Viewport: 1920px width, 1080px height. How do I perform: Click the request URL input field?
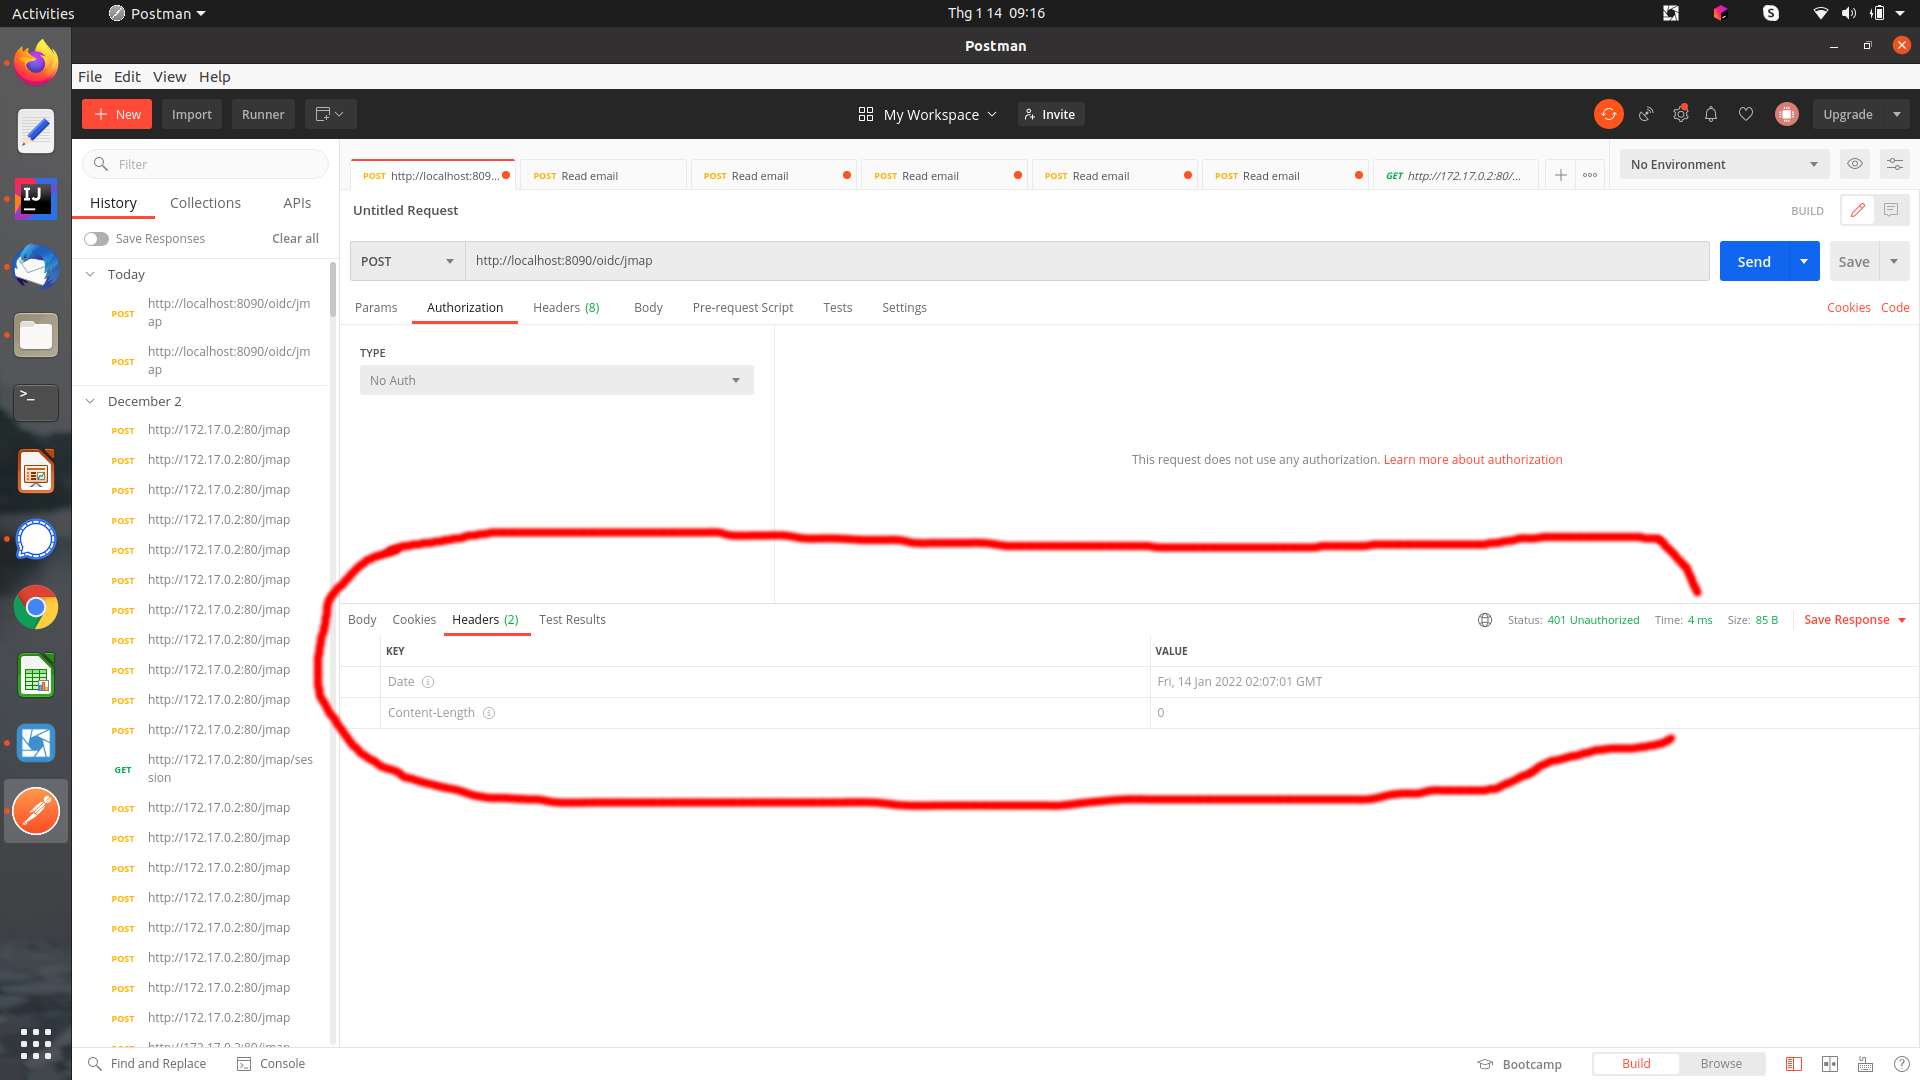pyautogui.click(x=1085, y=261)
